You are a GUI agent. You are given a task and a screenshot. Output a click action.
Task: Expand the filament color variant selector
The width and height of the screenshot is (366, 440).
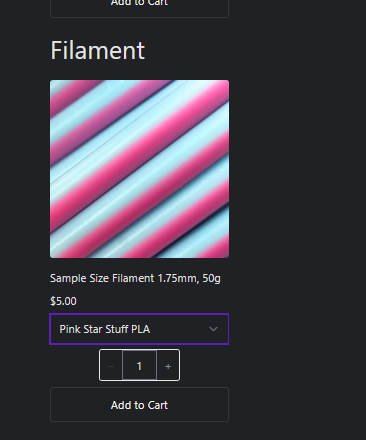coord(139,329)
